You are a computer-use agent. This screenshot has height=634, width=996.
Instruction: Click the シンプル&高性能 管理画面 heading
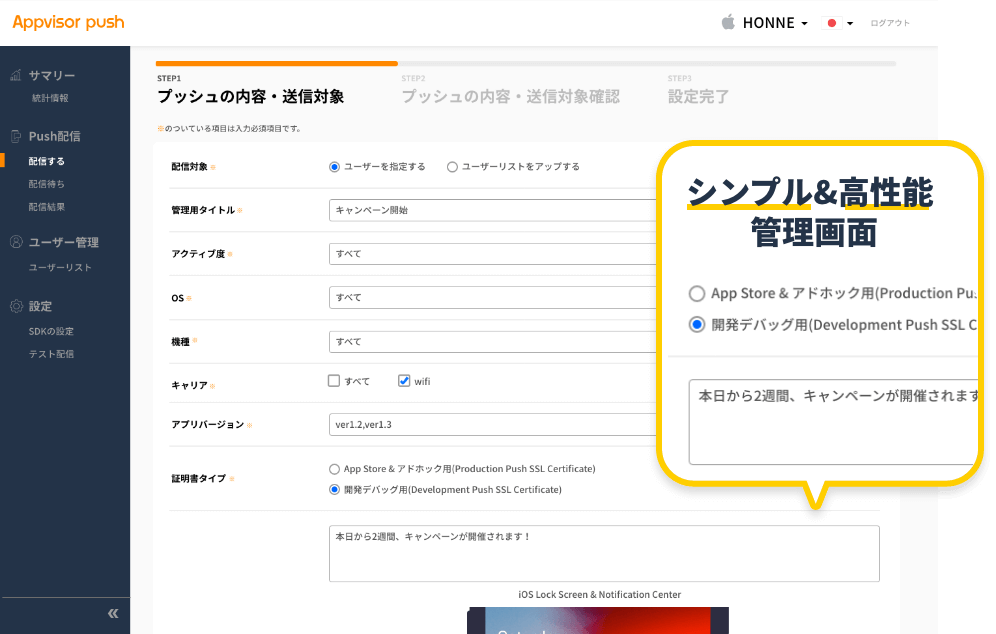(x=812, y=212)
